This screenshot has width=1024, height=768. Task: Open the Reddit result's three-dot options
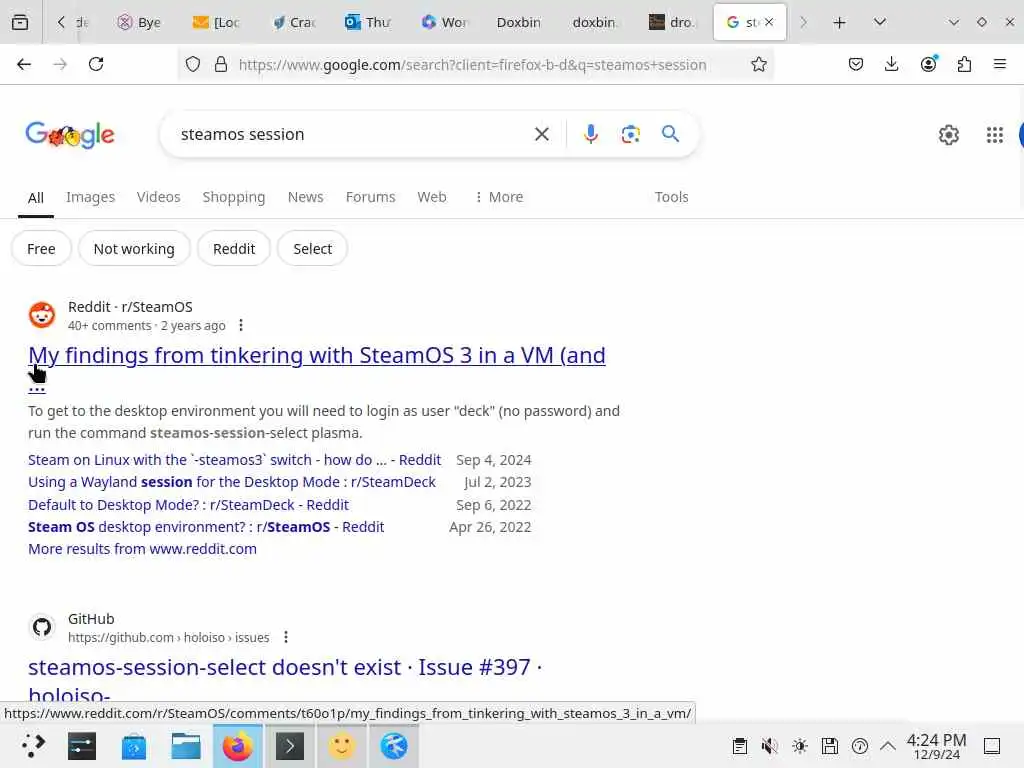click(x=241, y=325)
